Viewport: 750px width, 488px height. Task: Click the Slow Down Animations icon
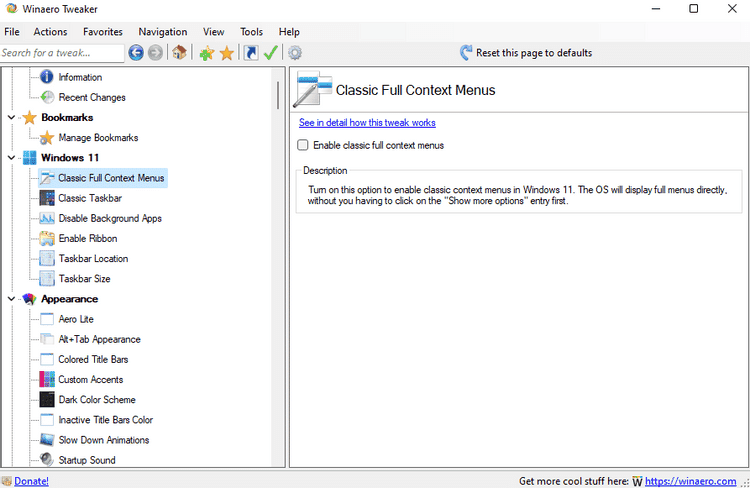pos(47,440)
